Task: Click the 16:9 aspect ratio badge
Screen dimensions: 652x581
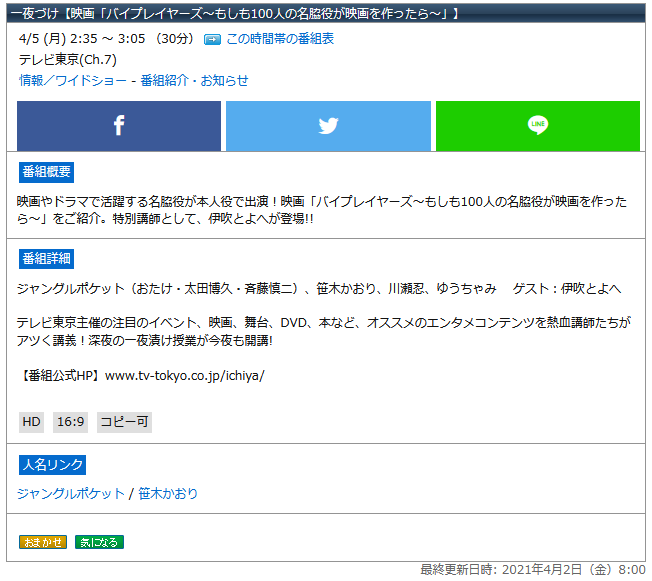Action: coord(70,422)
